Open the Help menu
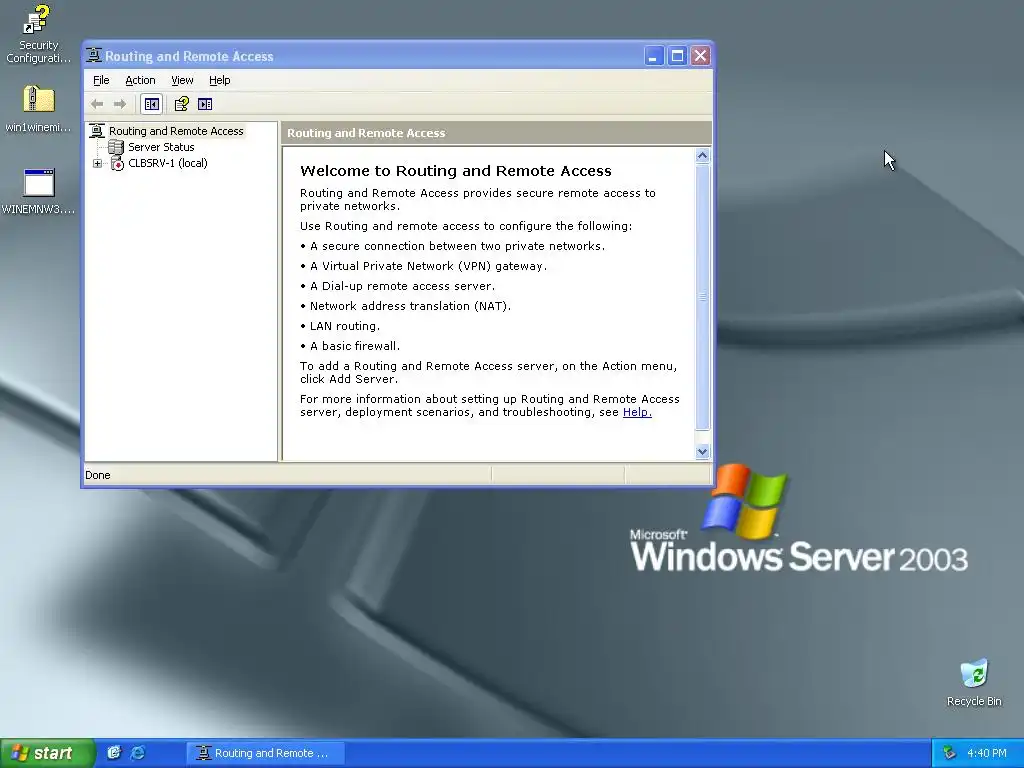 (219, 80)
